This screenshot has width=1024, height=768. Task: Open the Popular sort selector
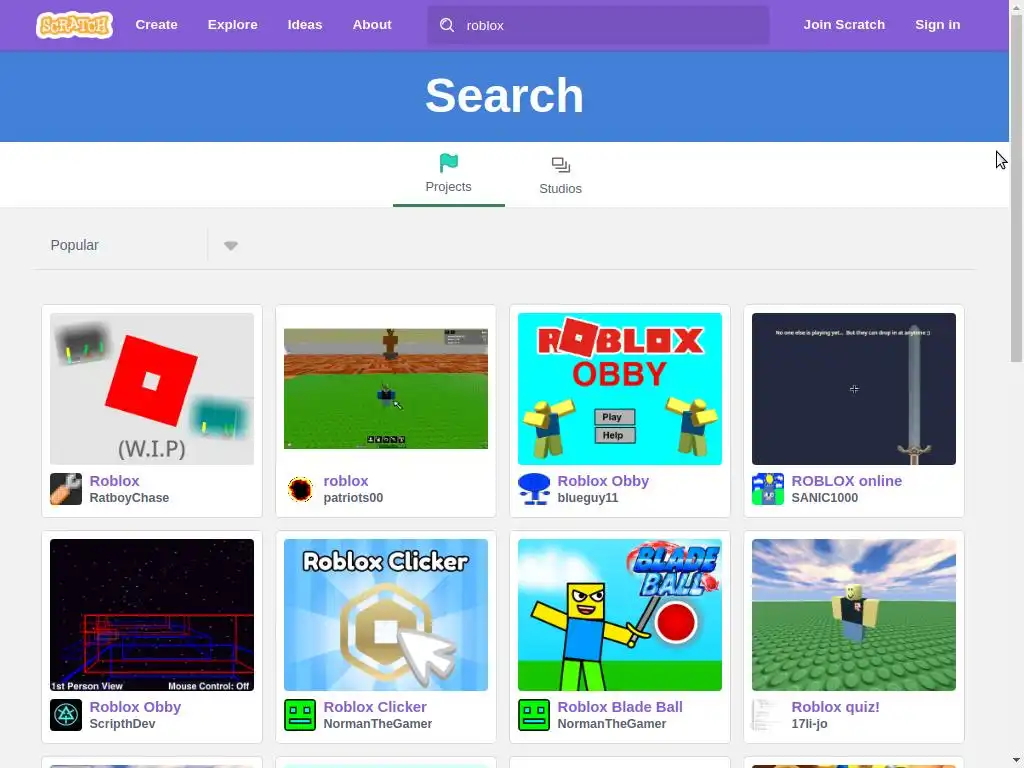click(144, 246)
